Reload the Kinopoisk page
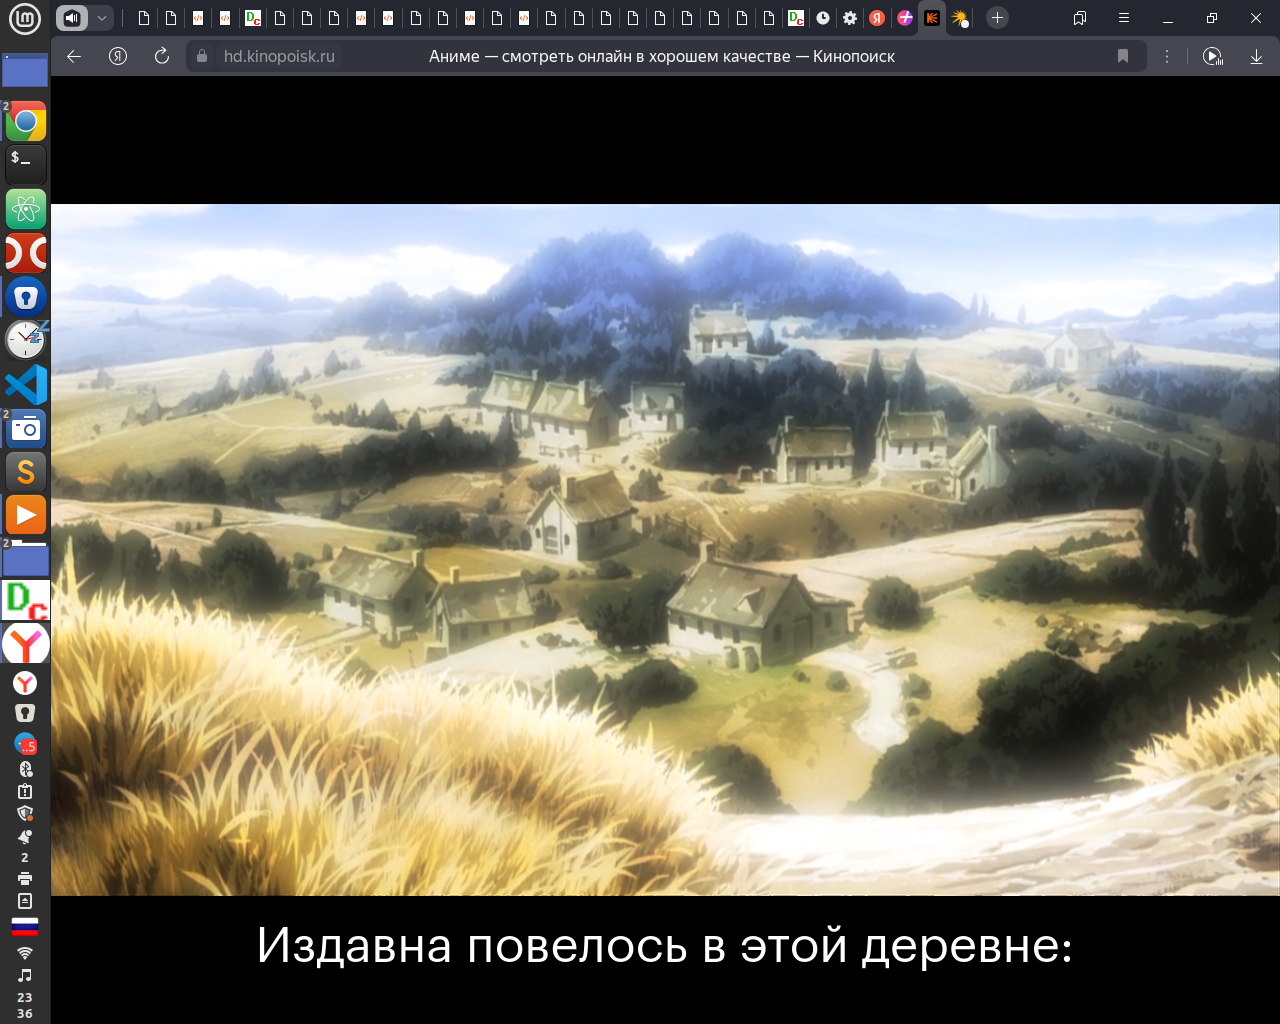Viewport: 1280px width, 1024px height. 162,56
